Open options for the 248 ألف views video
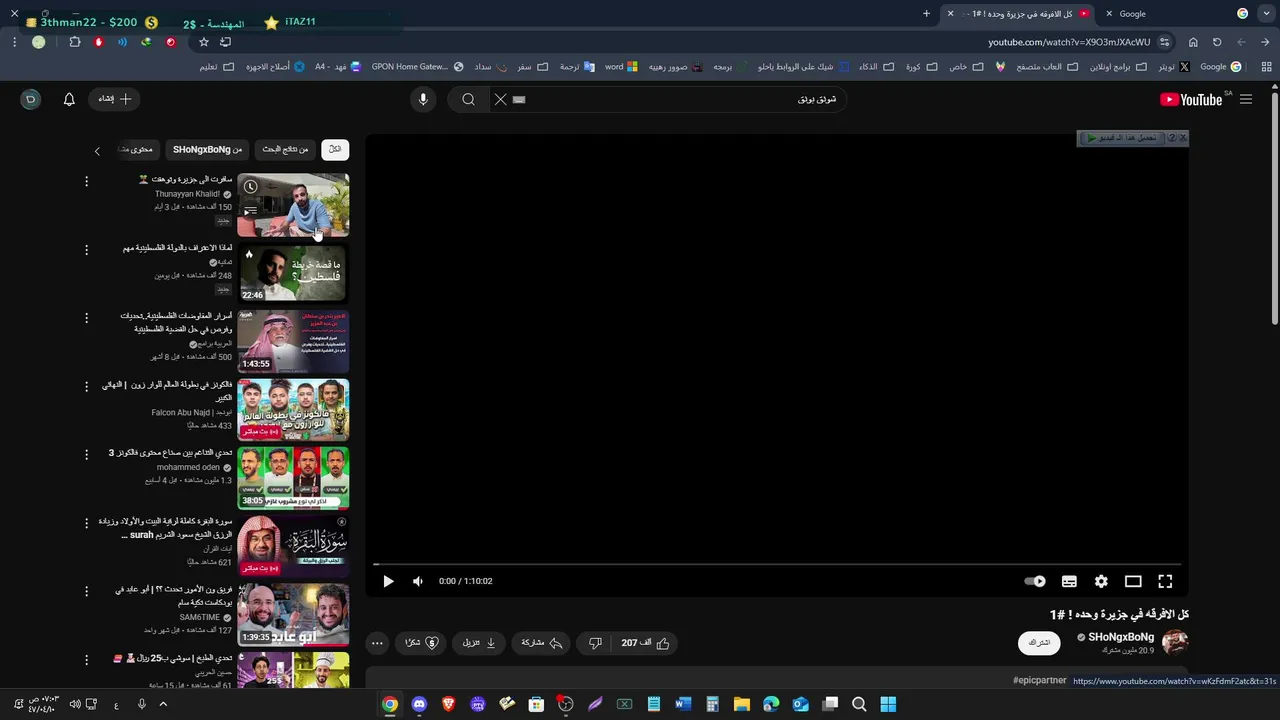Viewport: 1280px width, 720px height. tap(86, 249)
